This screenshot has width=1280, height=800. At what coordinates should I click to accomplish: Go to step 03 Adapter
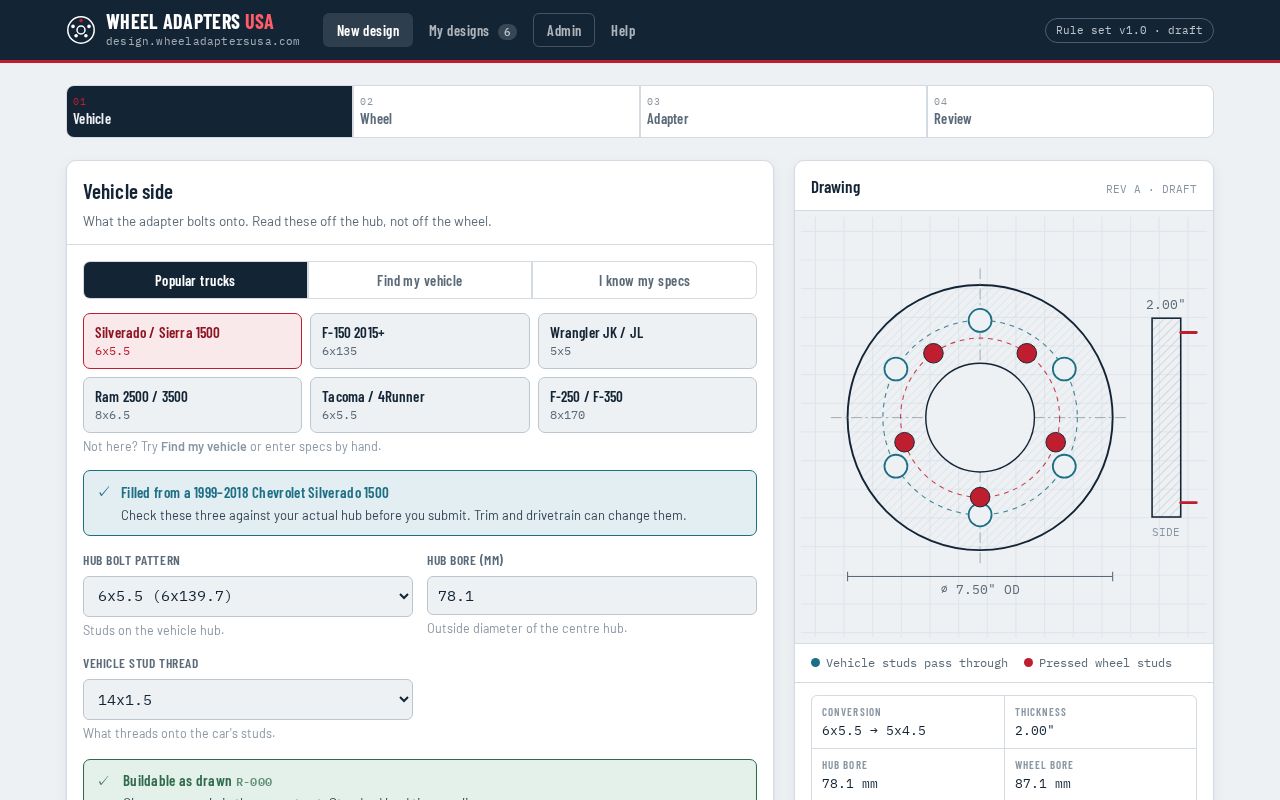pos(784,111)
